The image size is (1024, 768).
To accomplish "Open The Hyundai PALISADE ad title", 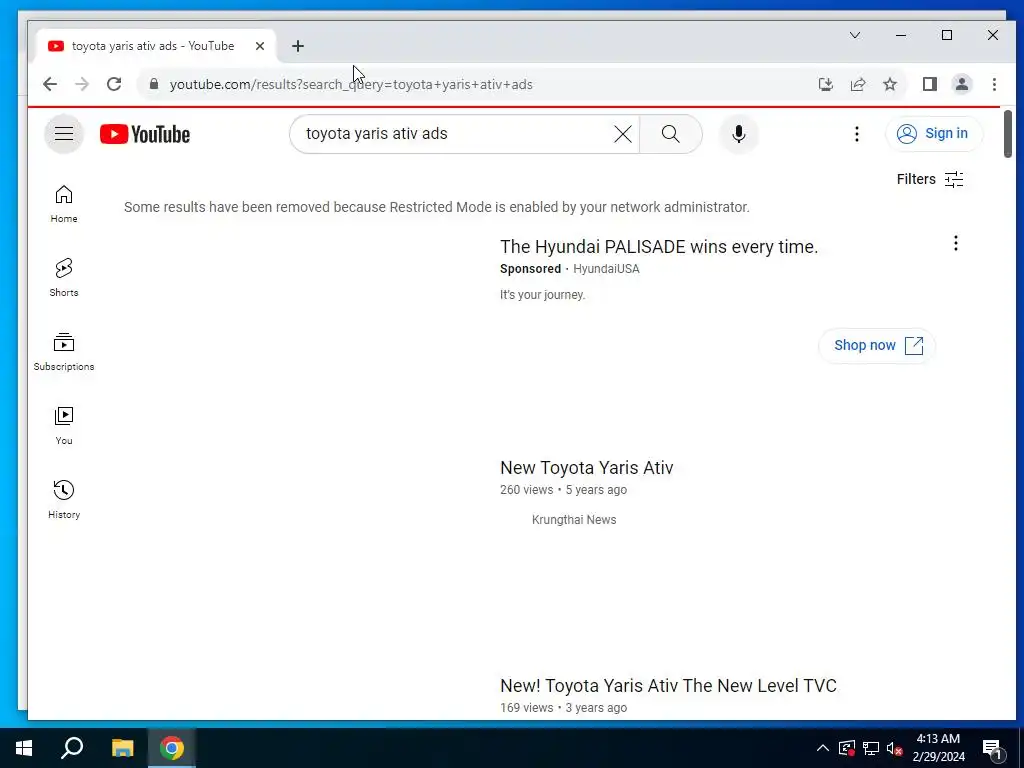I will point(659,247).
